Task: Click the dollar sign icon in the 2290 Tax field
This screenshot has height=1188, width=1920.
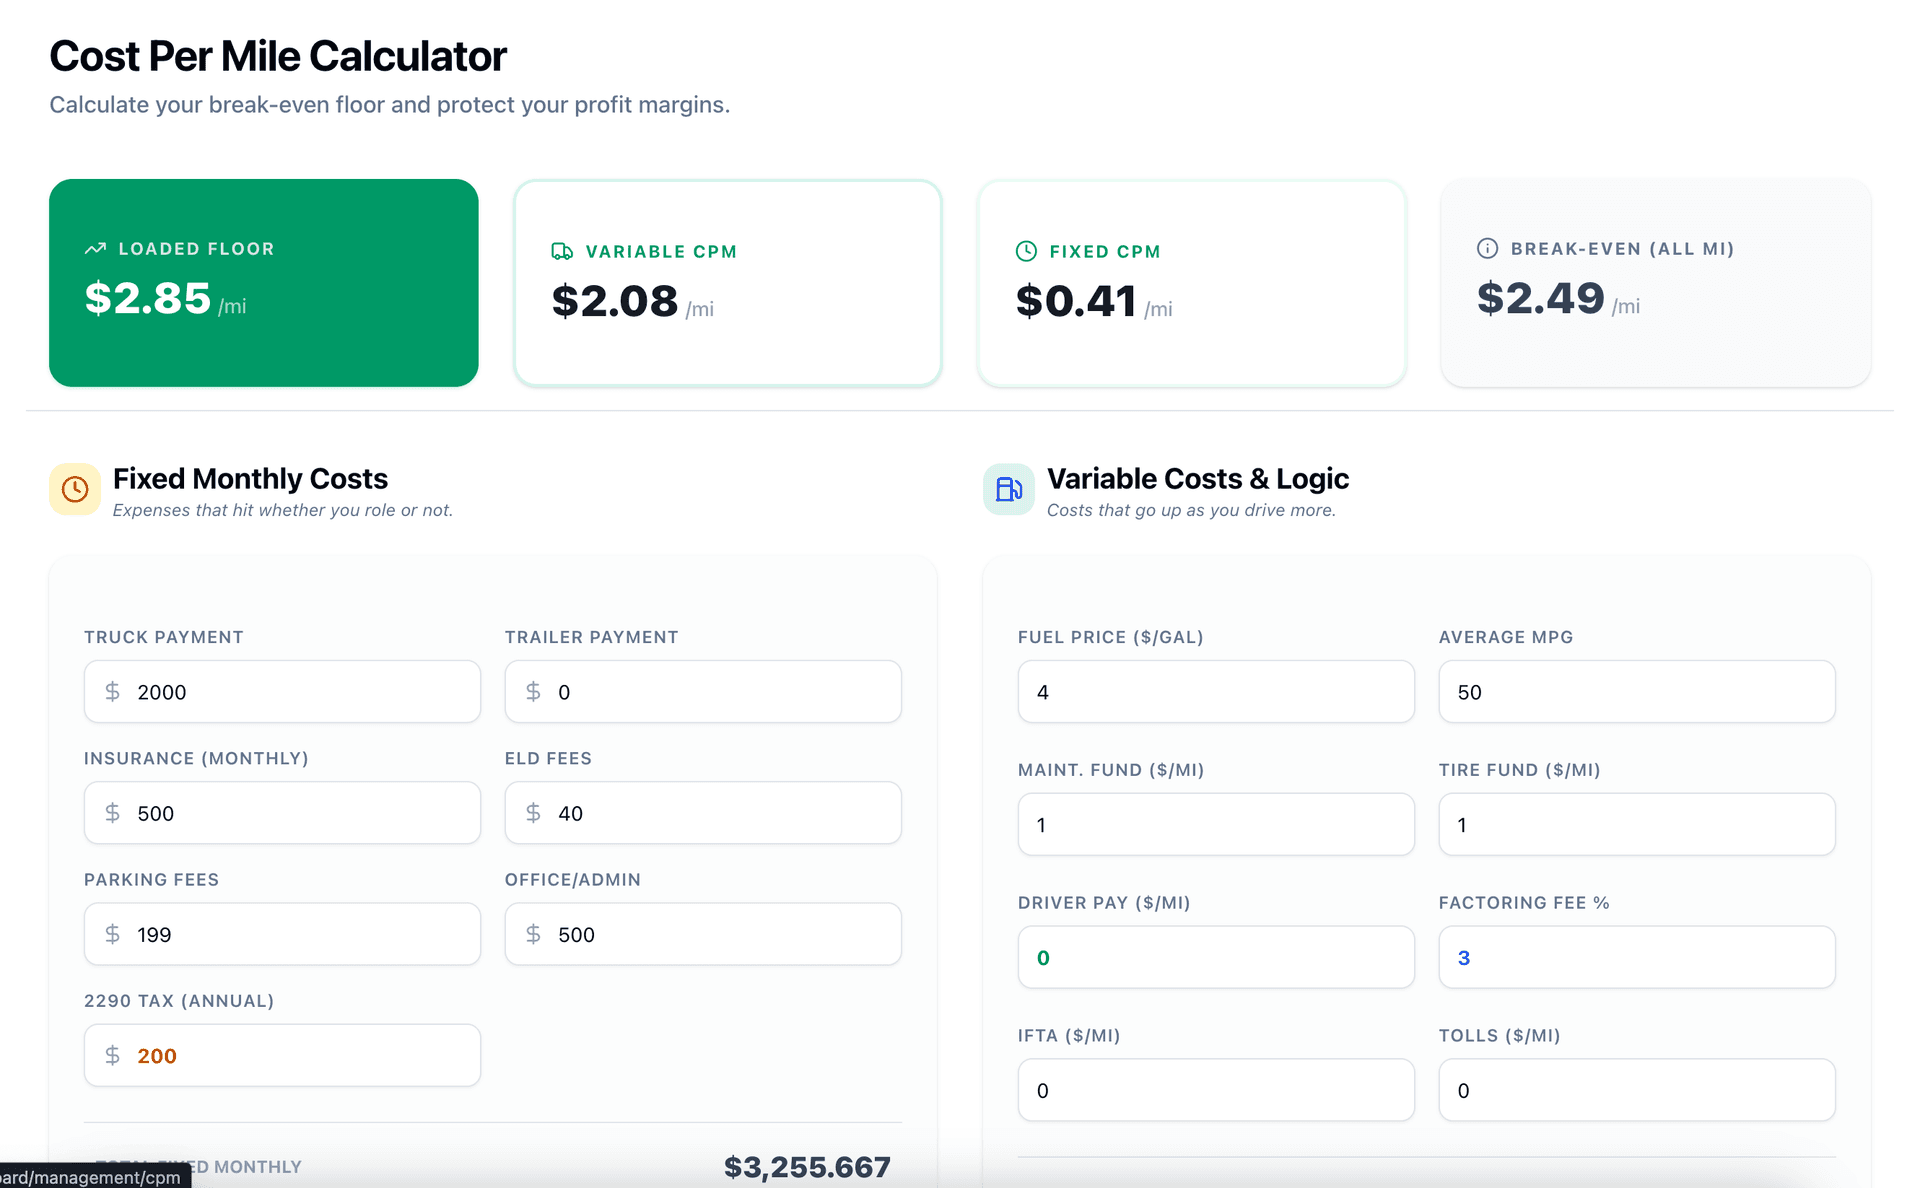Action: [113, 1055]
